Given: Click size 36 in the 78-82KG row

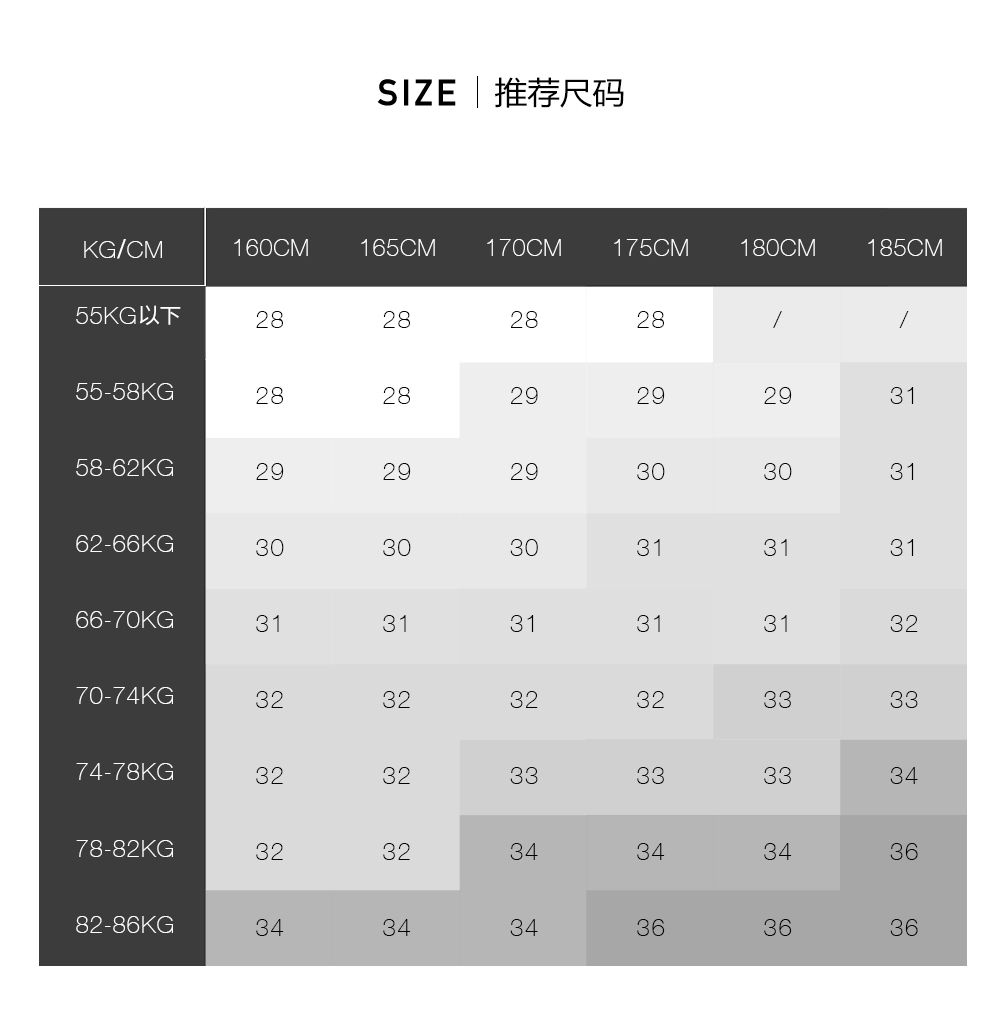Looking at the screenshot, I should click(x=903, y=852).
